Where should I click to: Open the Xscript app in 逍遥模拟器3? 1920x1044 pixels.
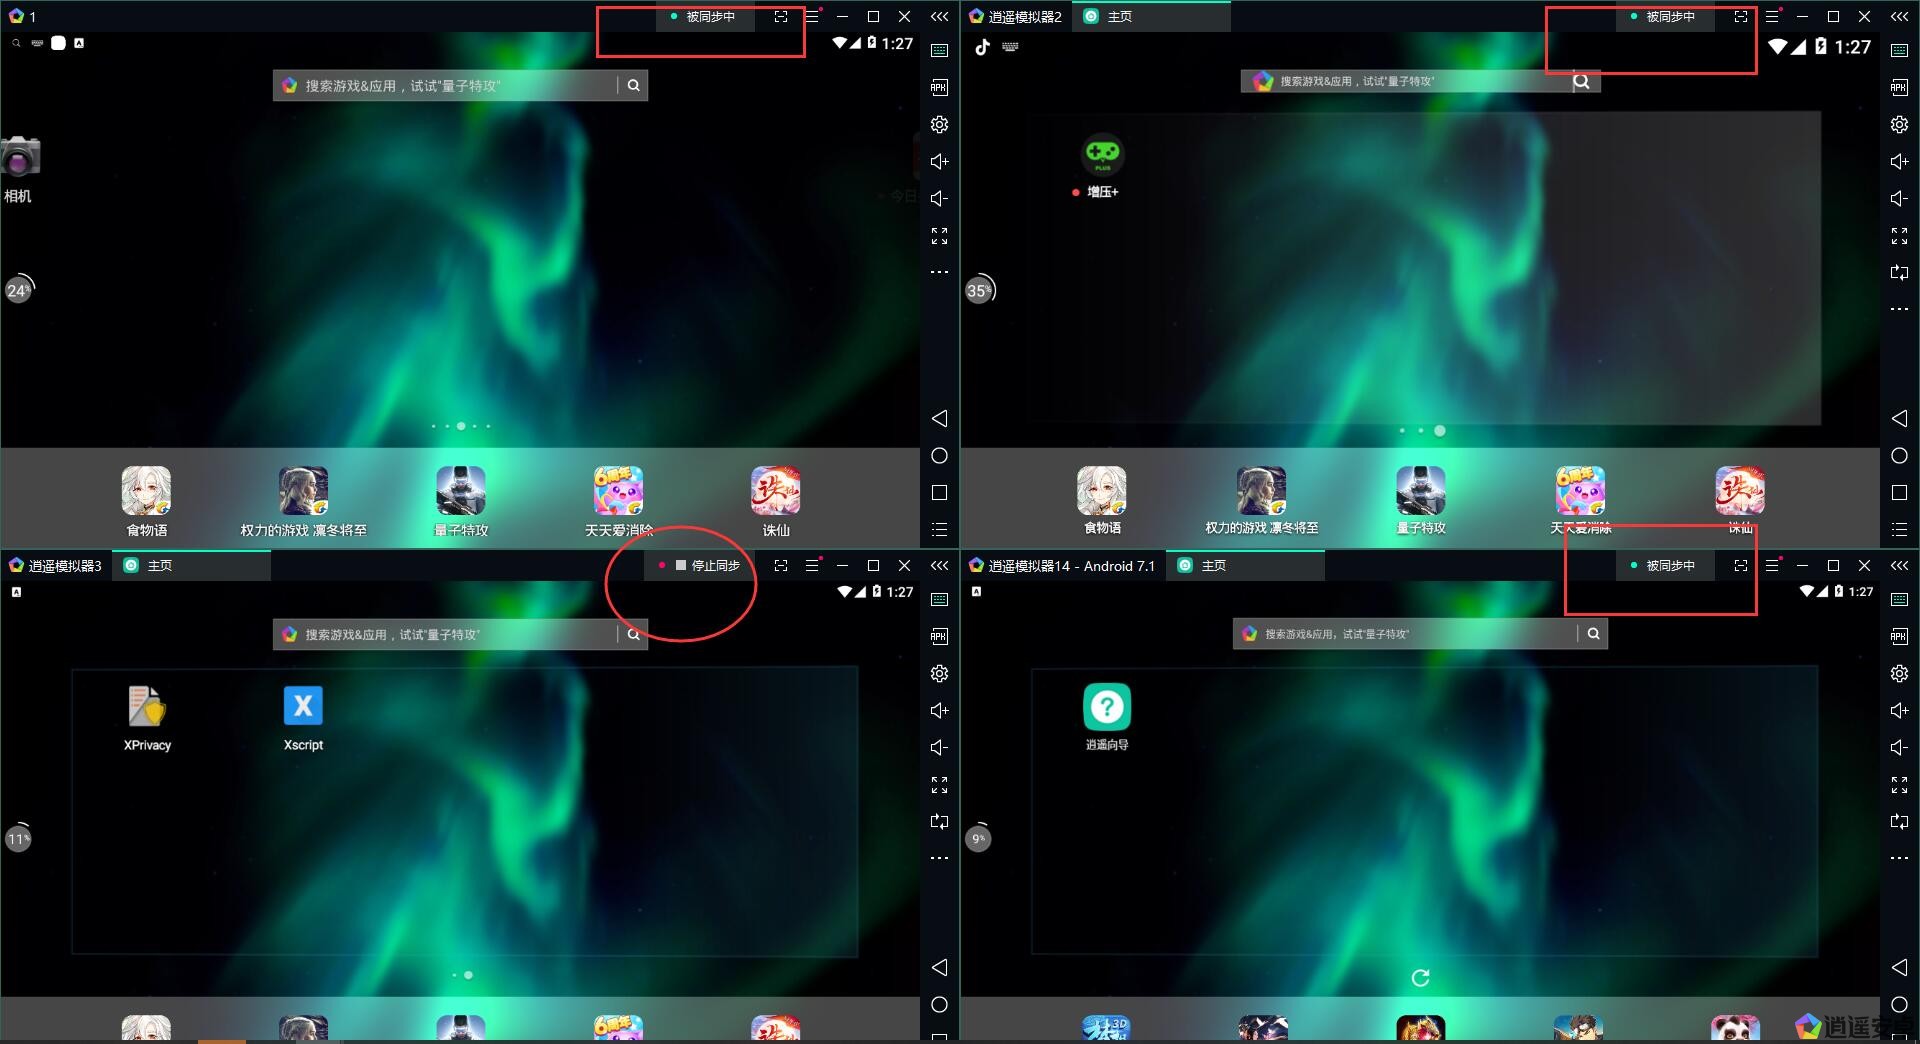[303, 706]
